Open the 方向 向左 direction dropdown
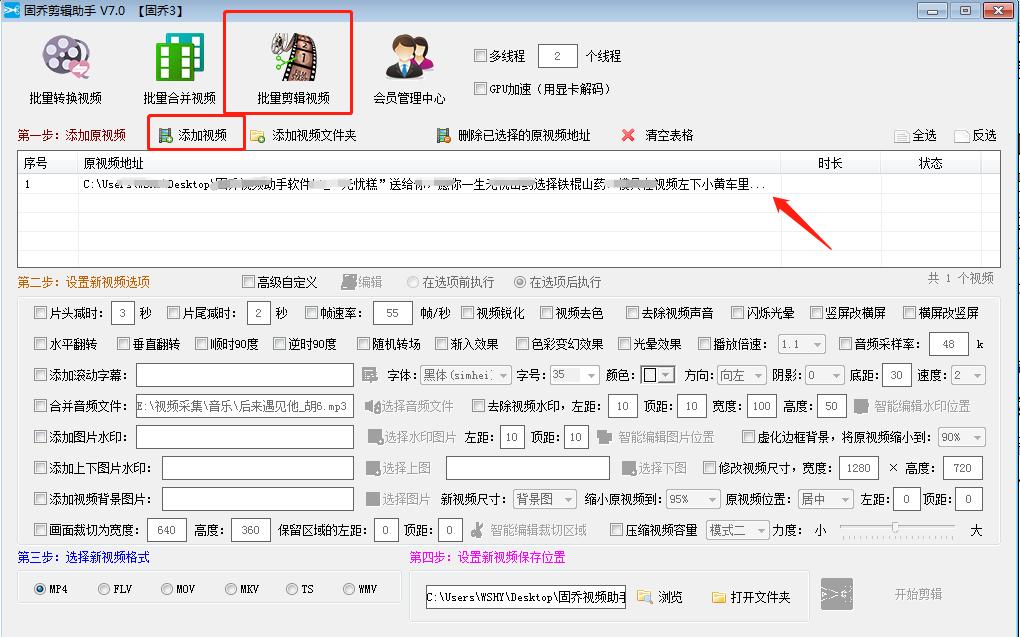Image resolution: width=1020 pixels, height=637 pixels. [x=742, y=375]
